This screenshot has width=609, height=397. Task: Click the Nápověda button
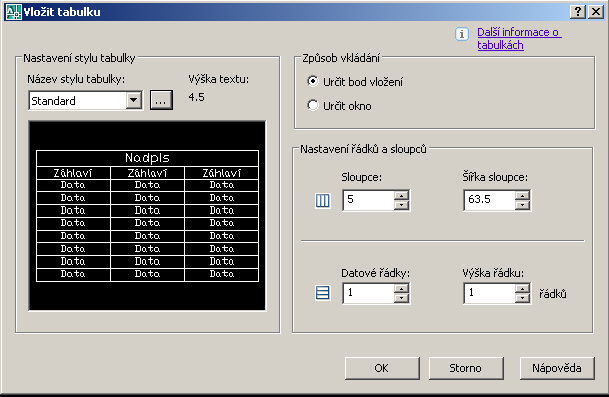[x=557, y=368]
